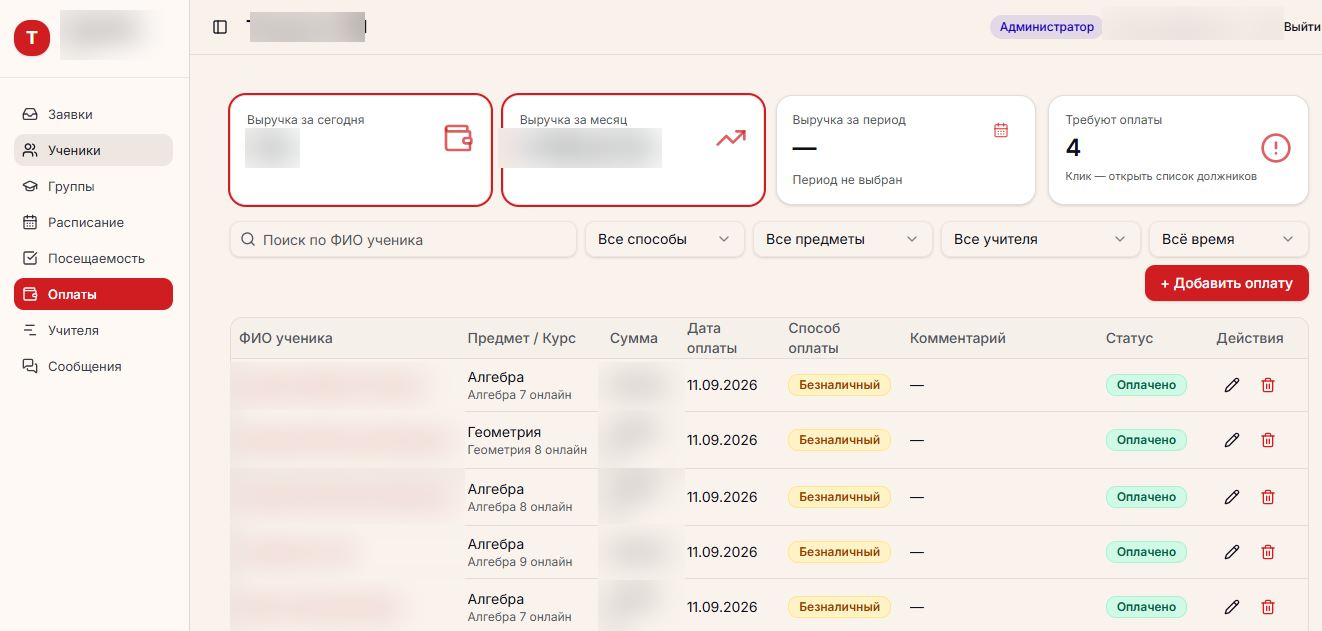The width and height of the screenshot is (1322, 631).
Task: Click the Предмет / Курс column header
Action: click(x=522, y=338)
